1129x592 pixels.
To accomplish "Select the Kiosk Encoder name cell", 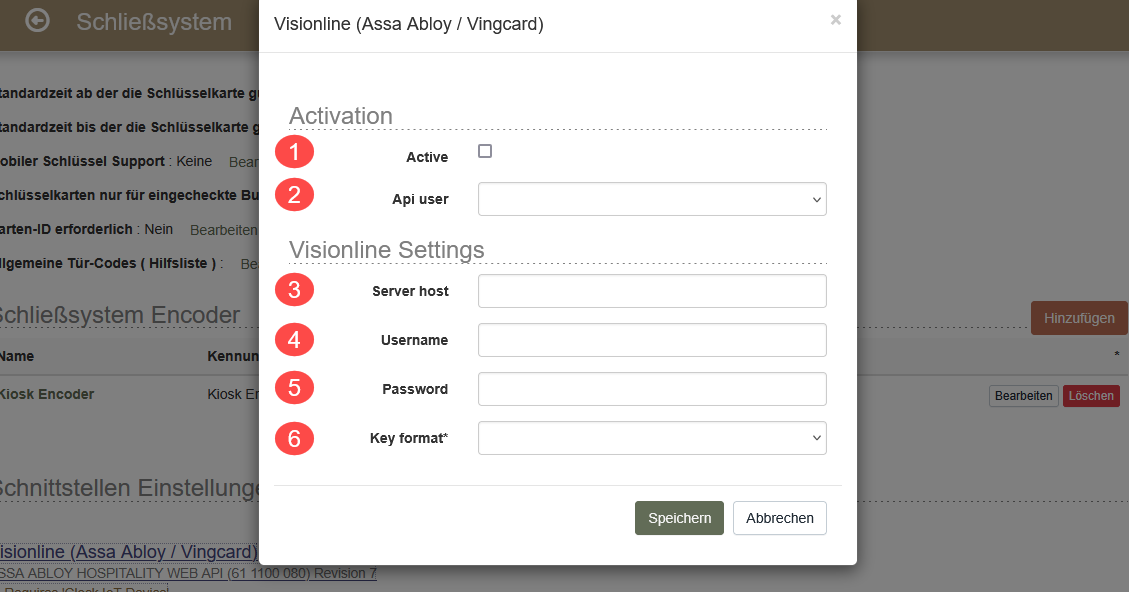I will pyautogui.click(x=47, y=394).
